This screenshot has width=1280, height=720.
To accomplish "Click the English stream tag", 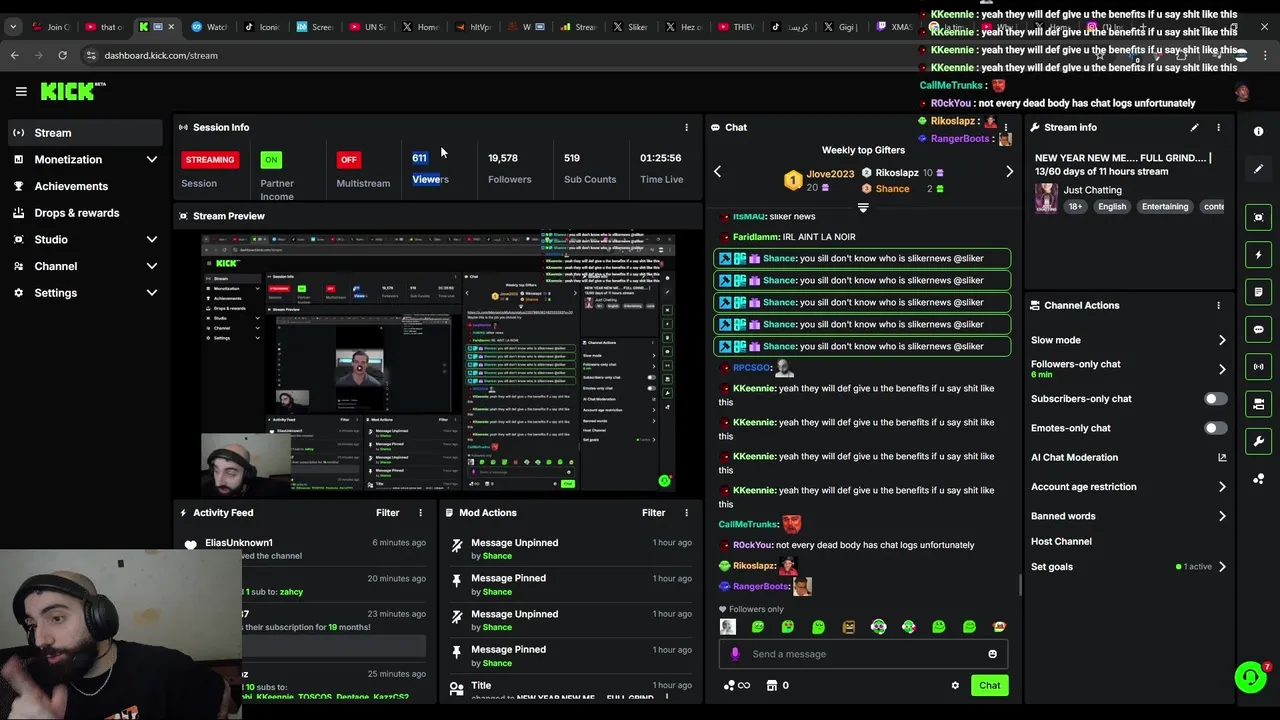I will click(1112, 207).
